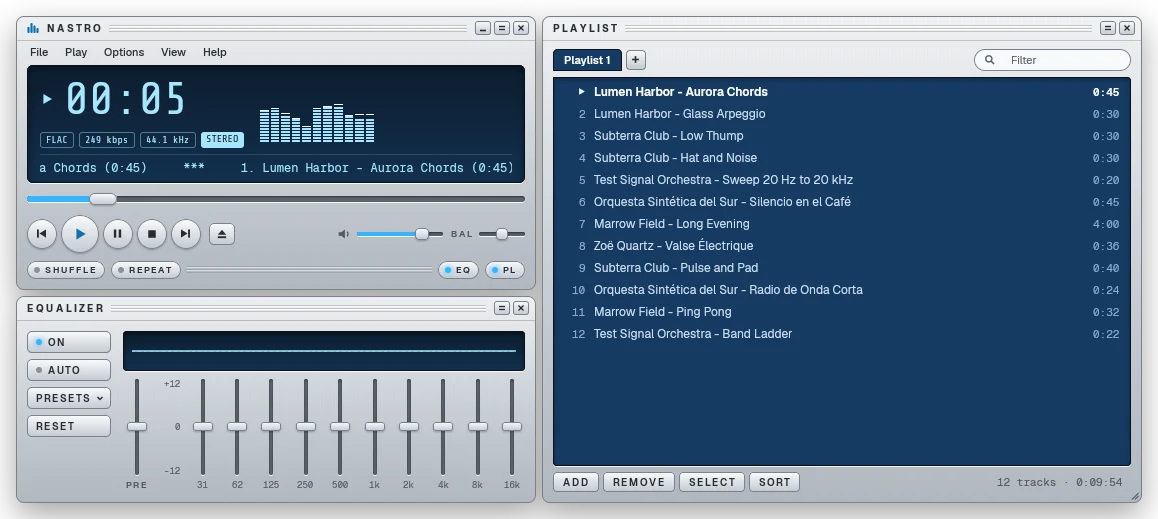The height and width of the screenshot is (519, 1158).
Task: Select track Marrow Field - Ping Pong
Action: tap(842, 312)
